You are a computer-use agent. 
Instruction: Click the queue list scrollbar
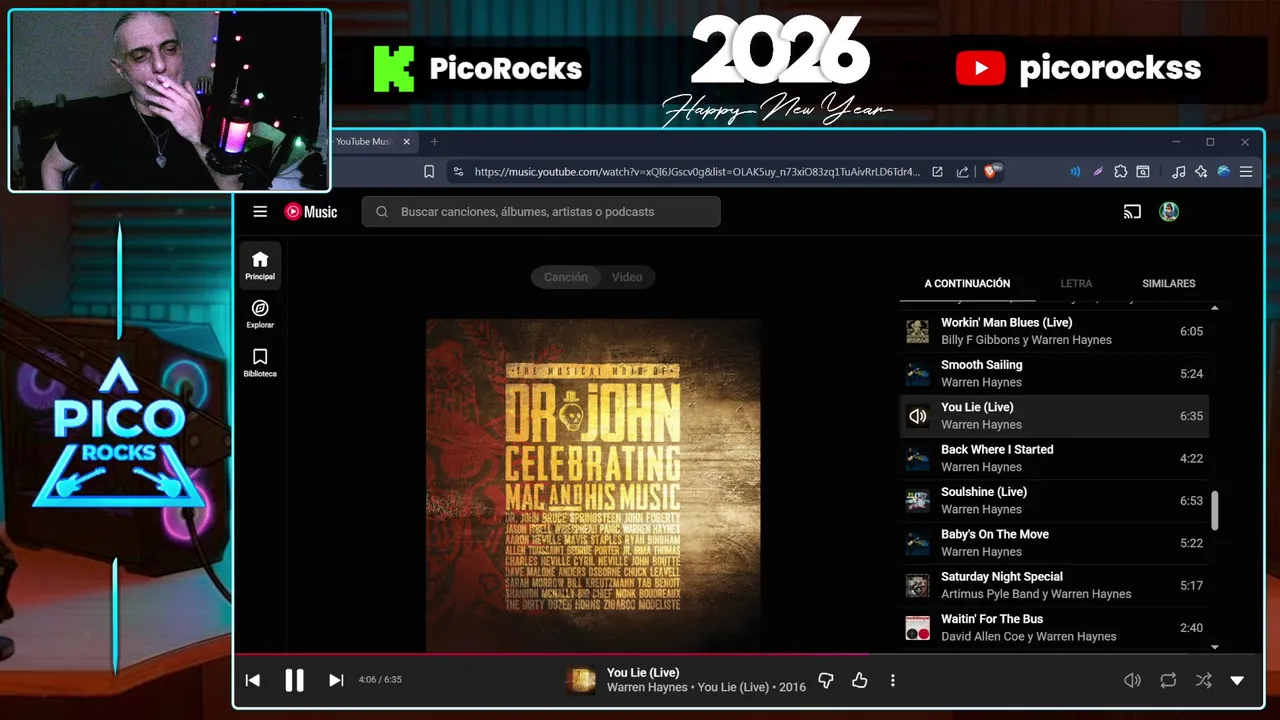(x=1215, y=511)
